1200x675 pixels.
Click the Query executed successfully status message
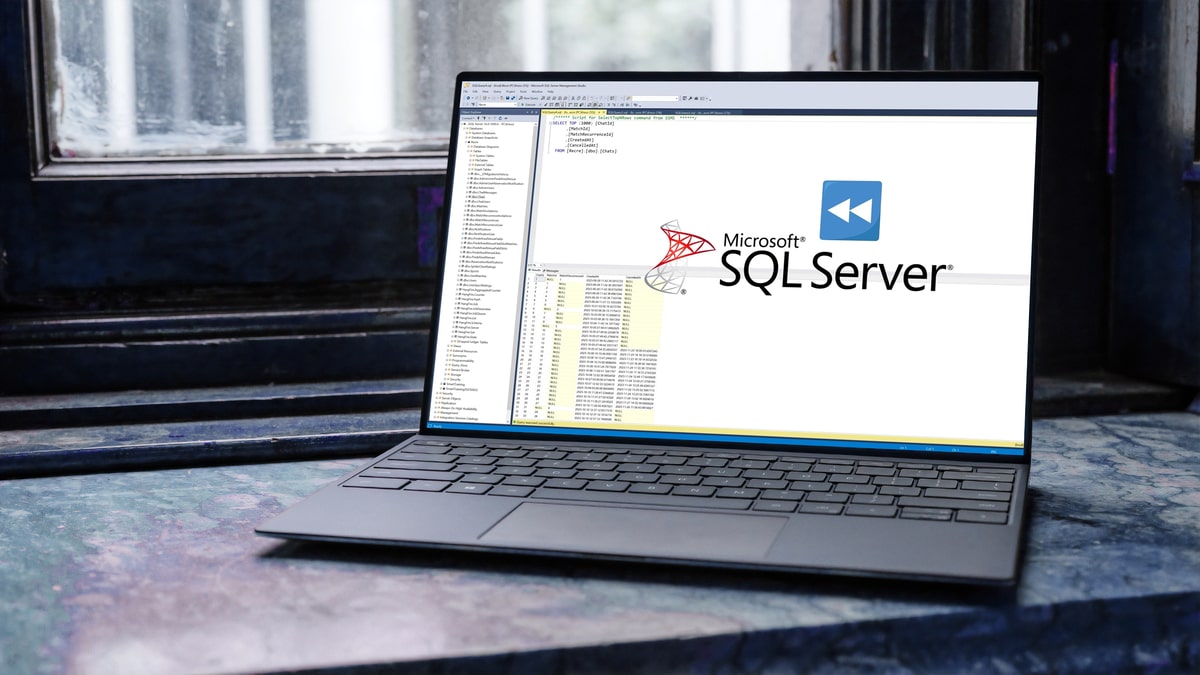[x=535, y=423]
